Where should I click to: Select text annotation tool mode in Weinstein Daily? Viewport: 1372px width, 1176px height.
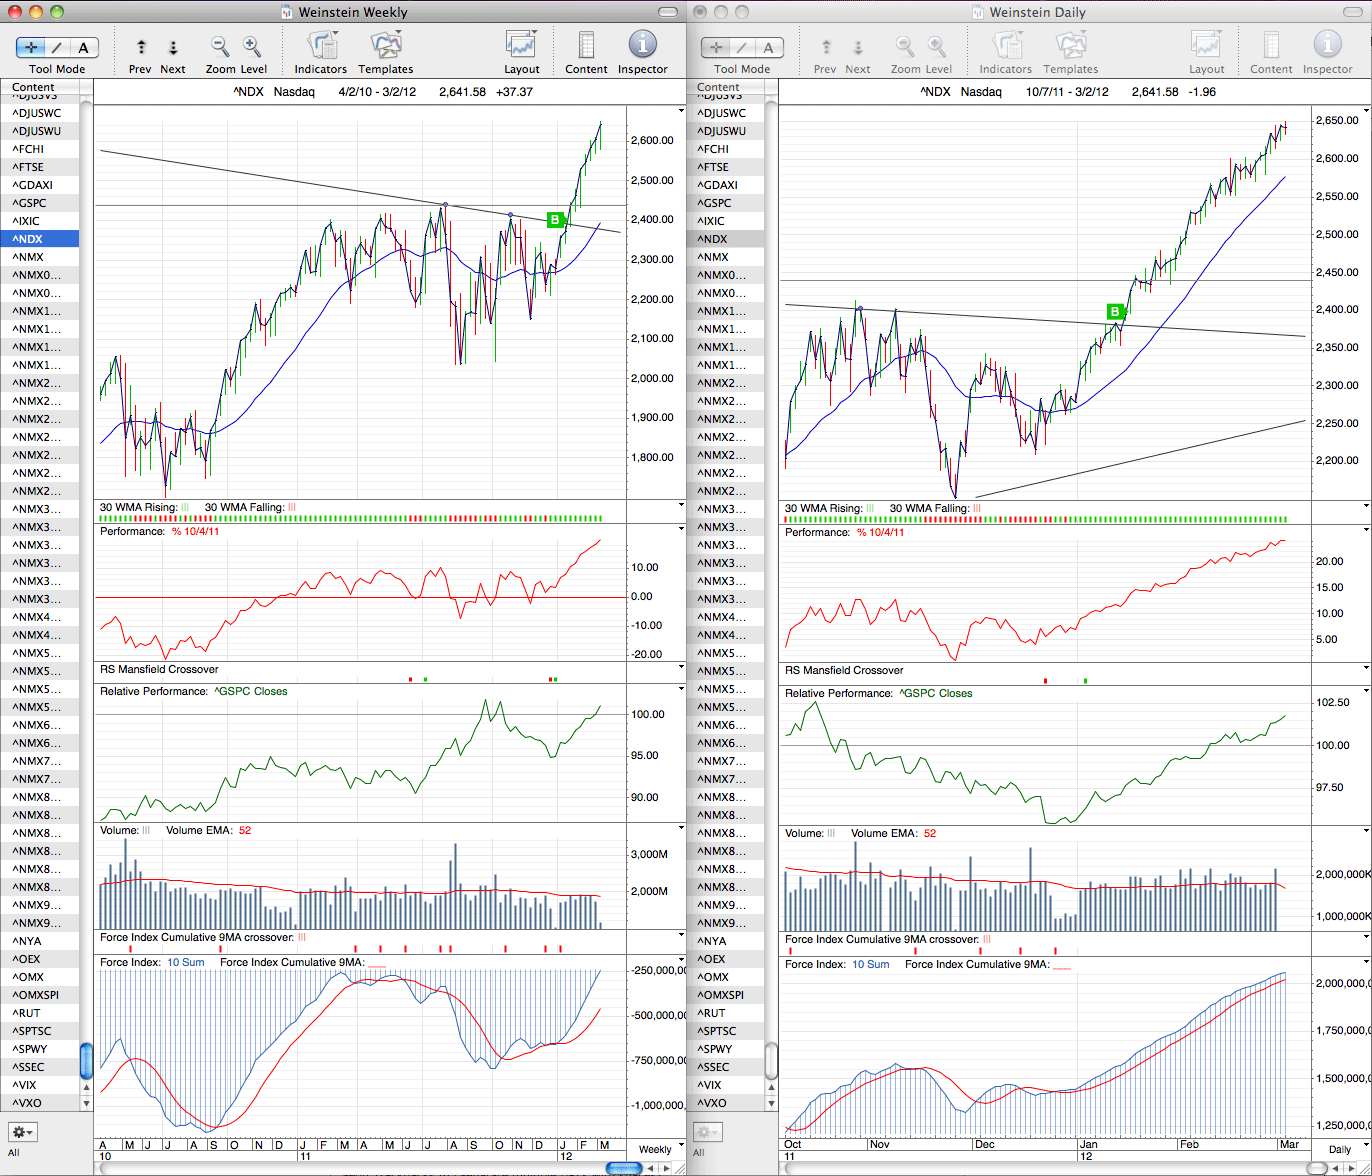click(x=768, y=47)
